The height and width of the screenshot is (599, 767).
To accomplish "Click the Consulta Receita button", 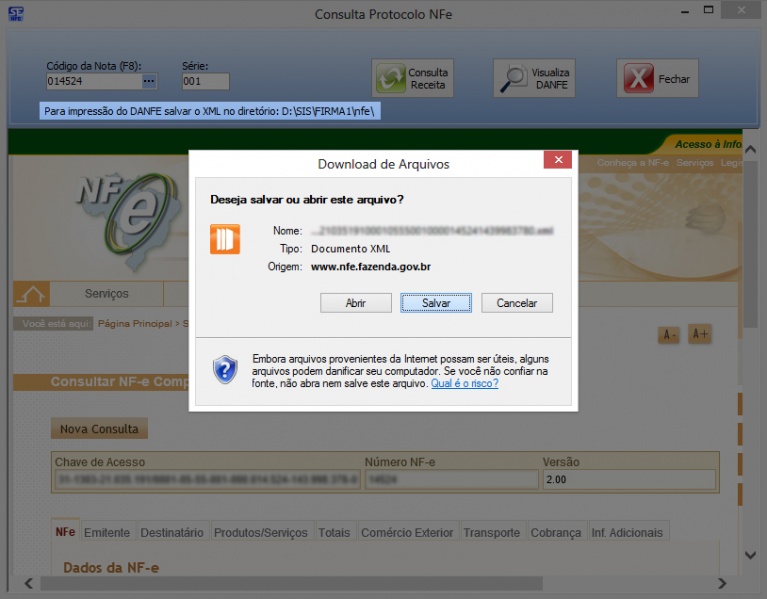I will tap(413, 79).
